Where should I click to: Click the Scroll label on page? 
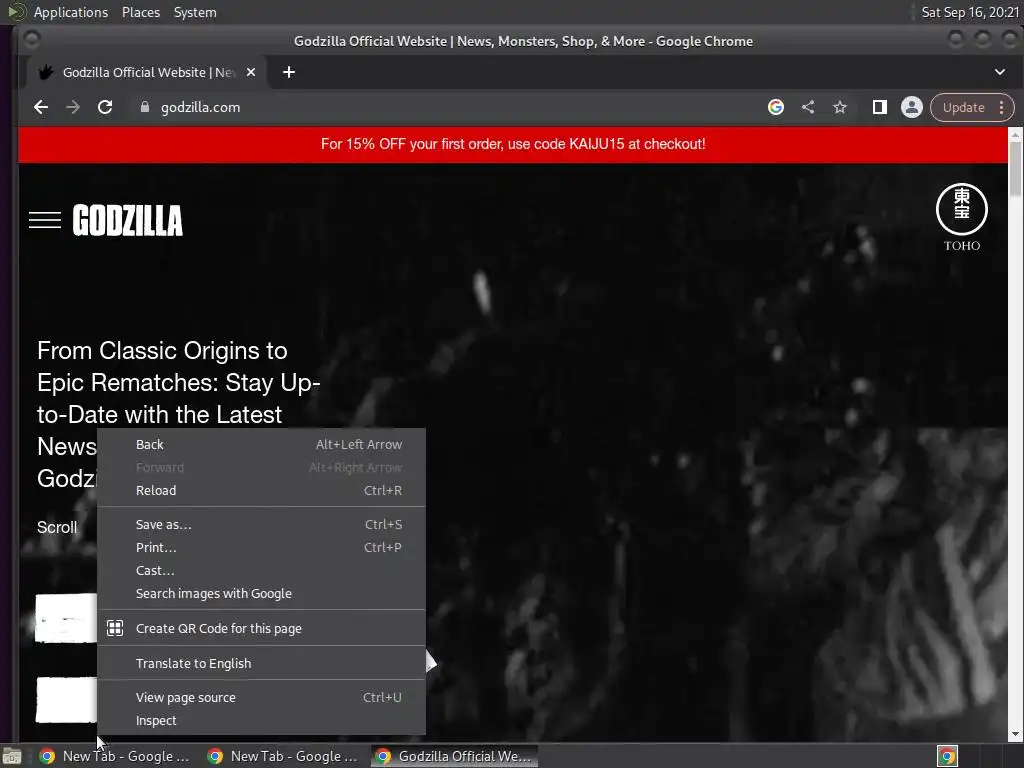(57, 528)
